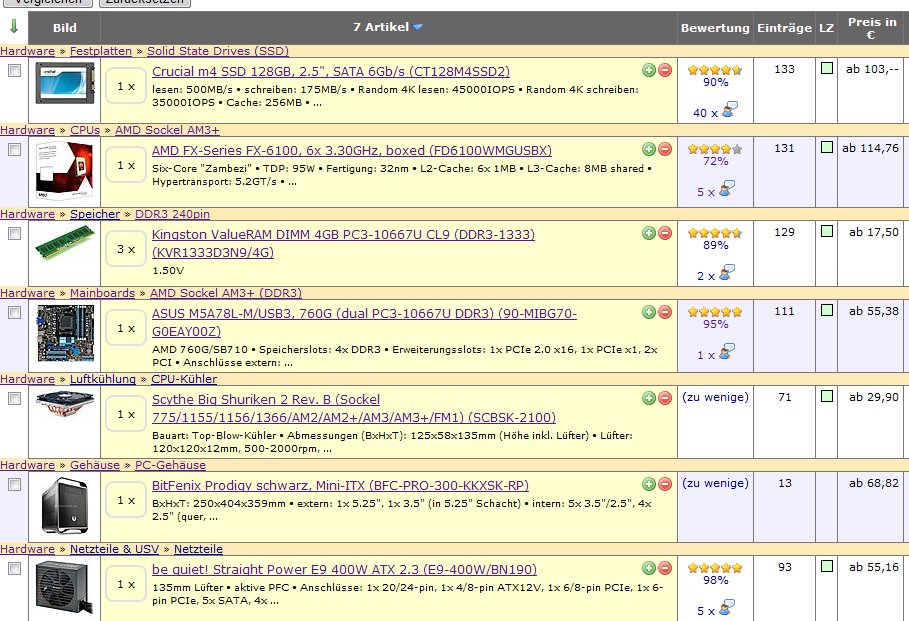Select checkbox for Scythe Big Shuriken row
Viewport: 909px width, 621px height.
pyautogui.click(x=14, y=398)
